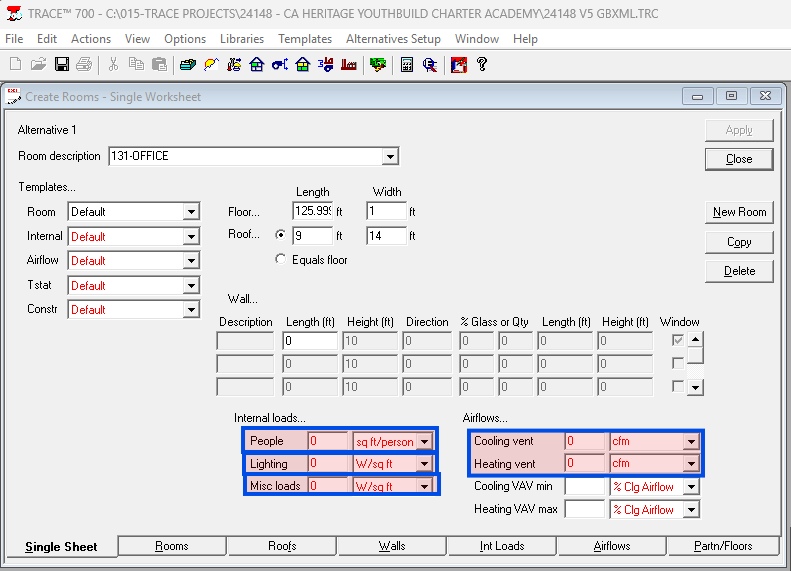This screenshot has height=571, width=791.
Task: Click the Floor Length input field
Action: tap(312, 212)
